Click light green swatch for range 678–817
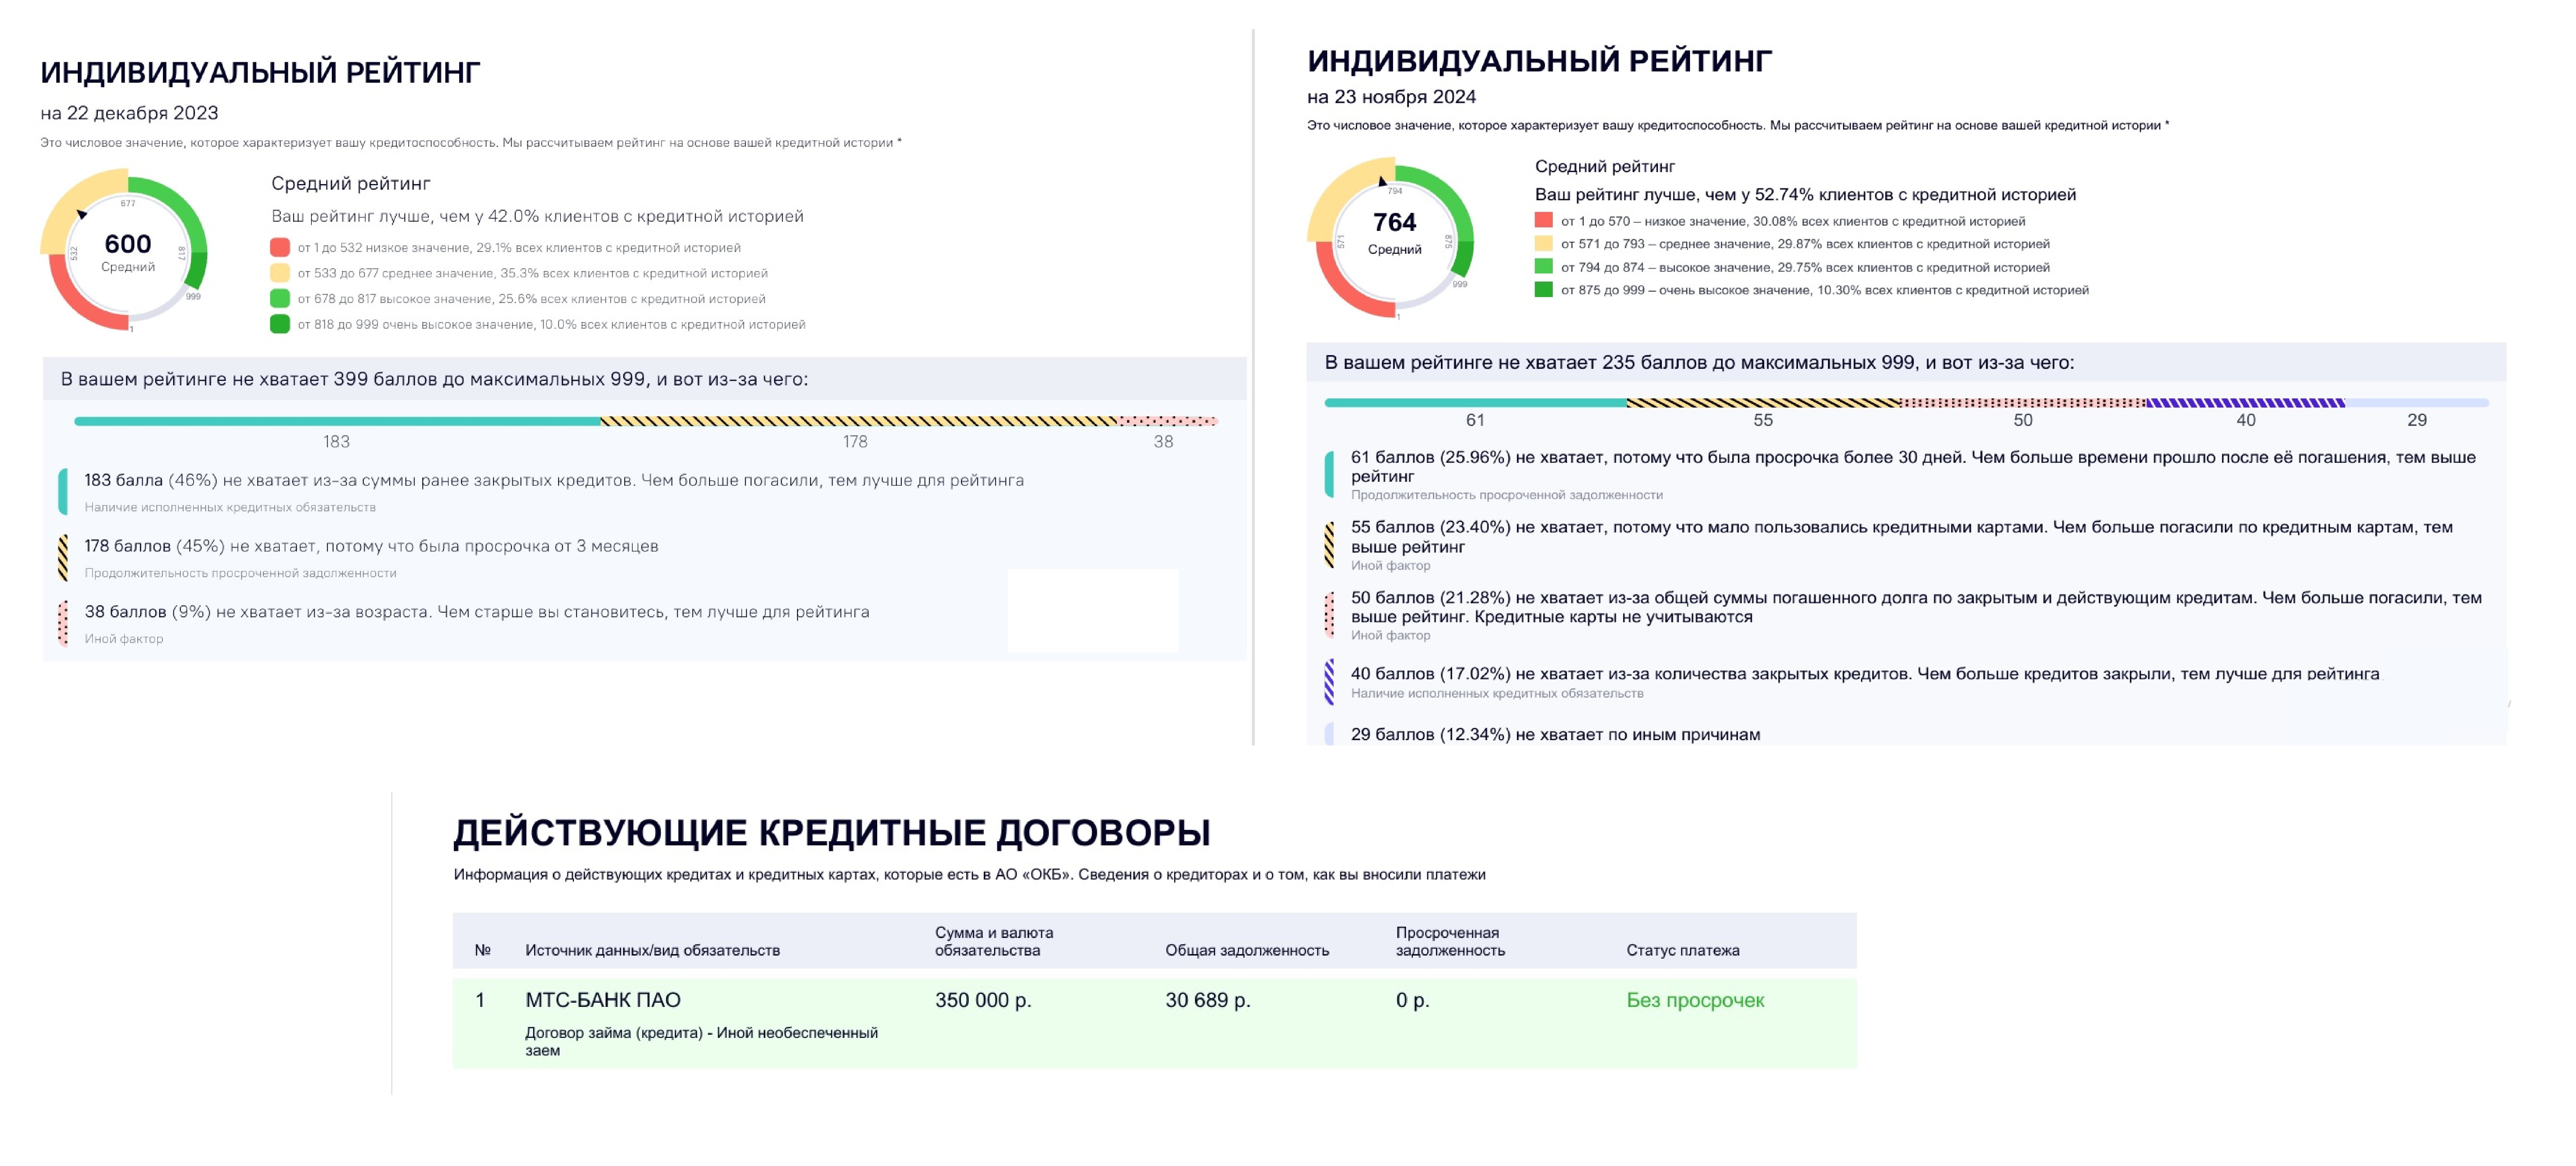This screenshot has width=2576, height=1166. (x=280, y=298)
